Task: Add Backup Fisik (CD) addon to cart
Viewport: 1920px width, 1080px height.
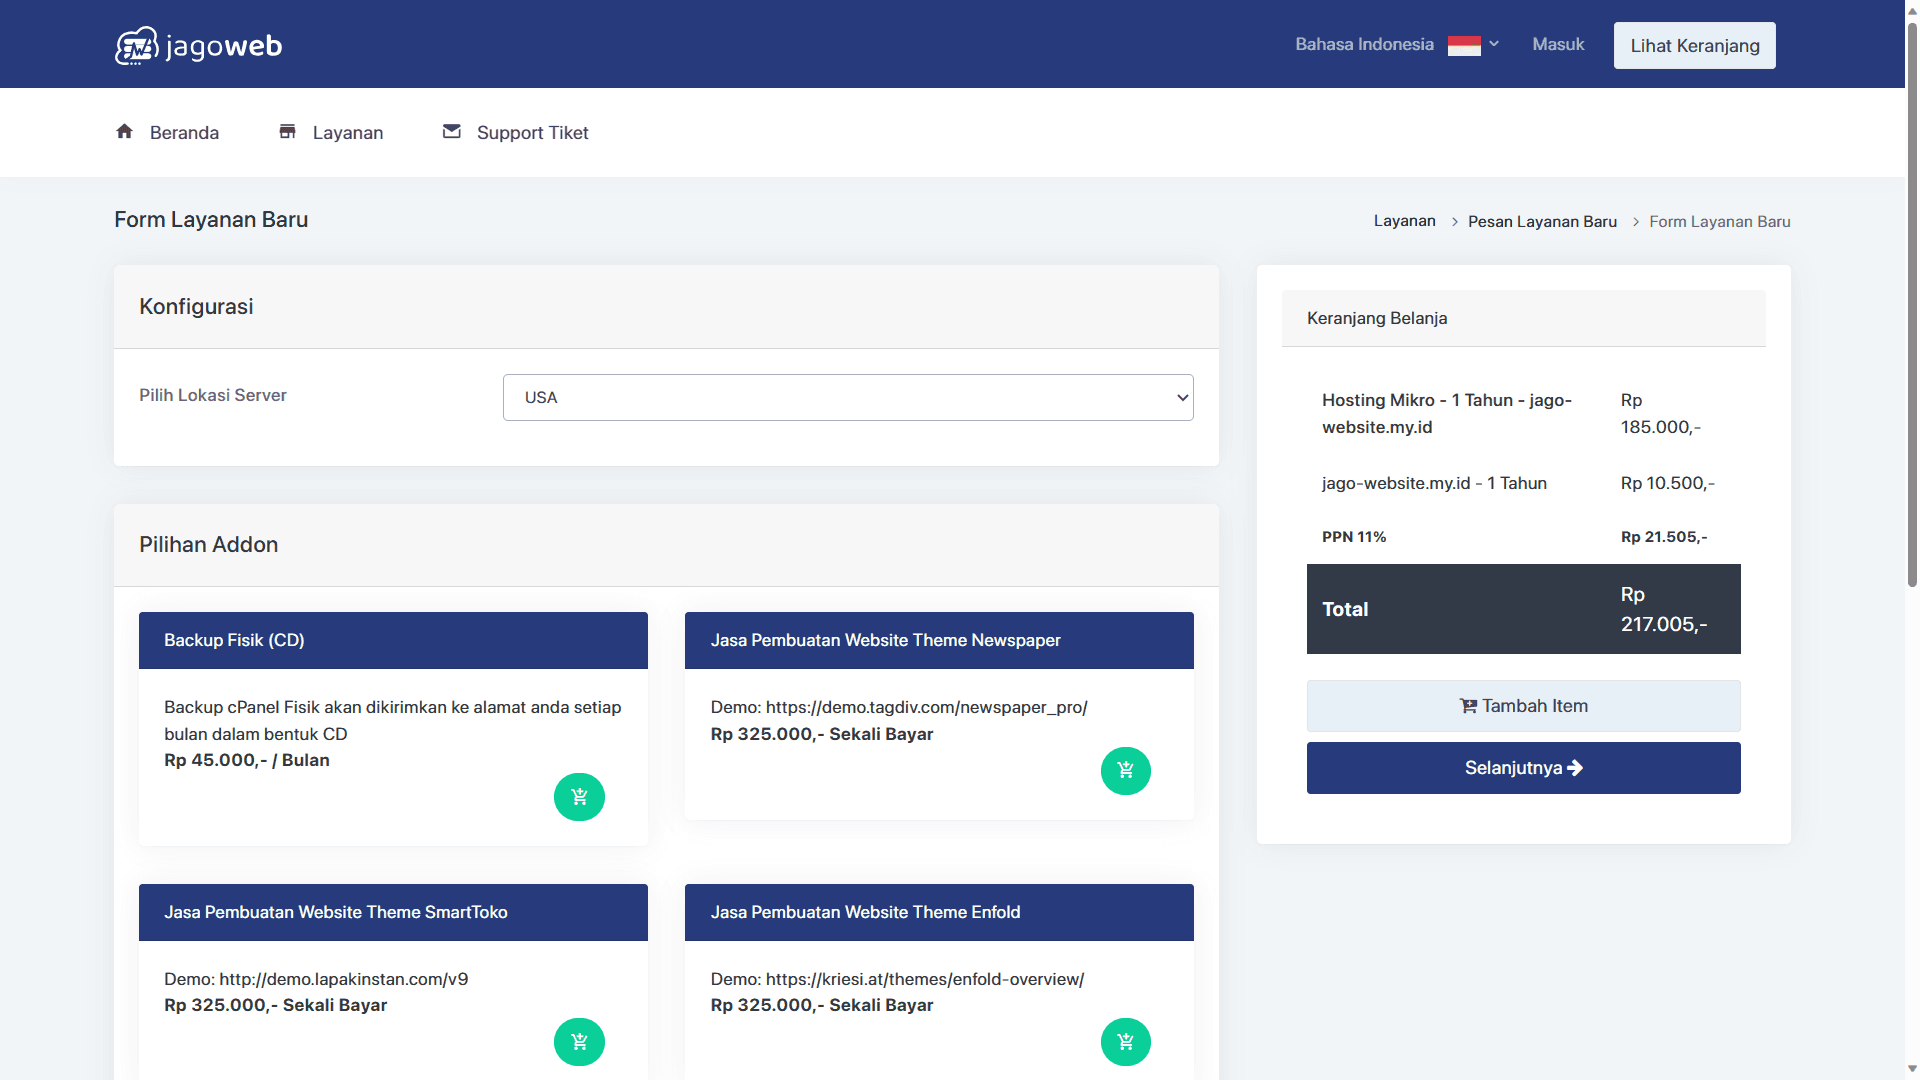Action: click(x=579, y=797)
